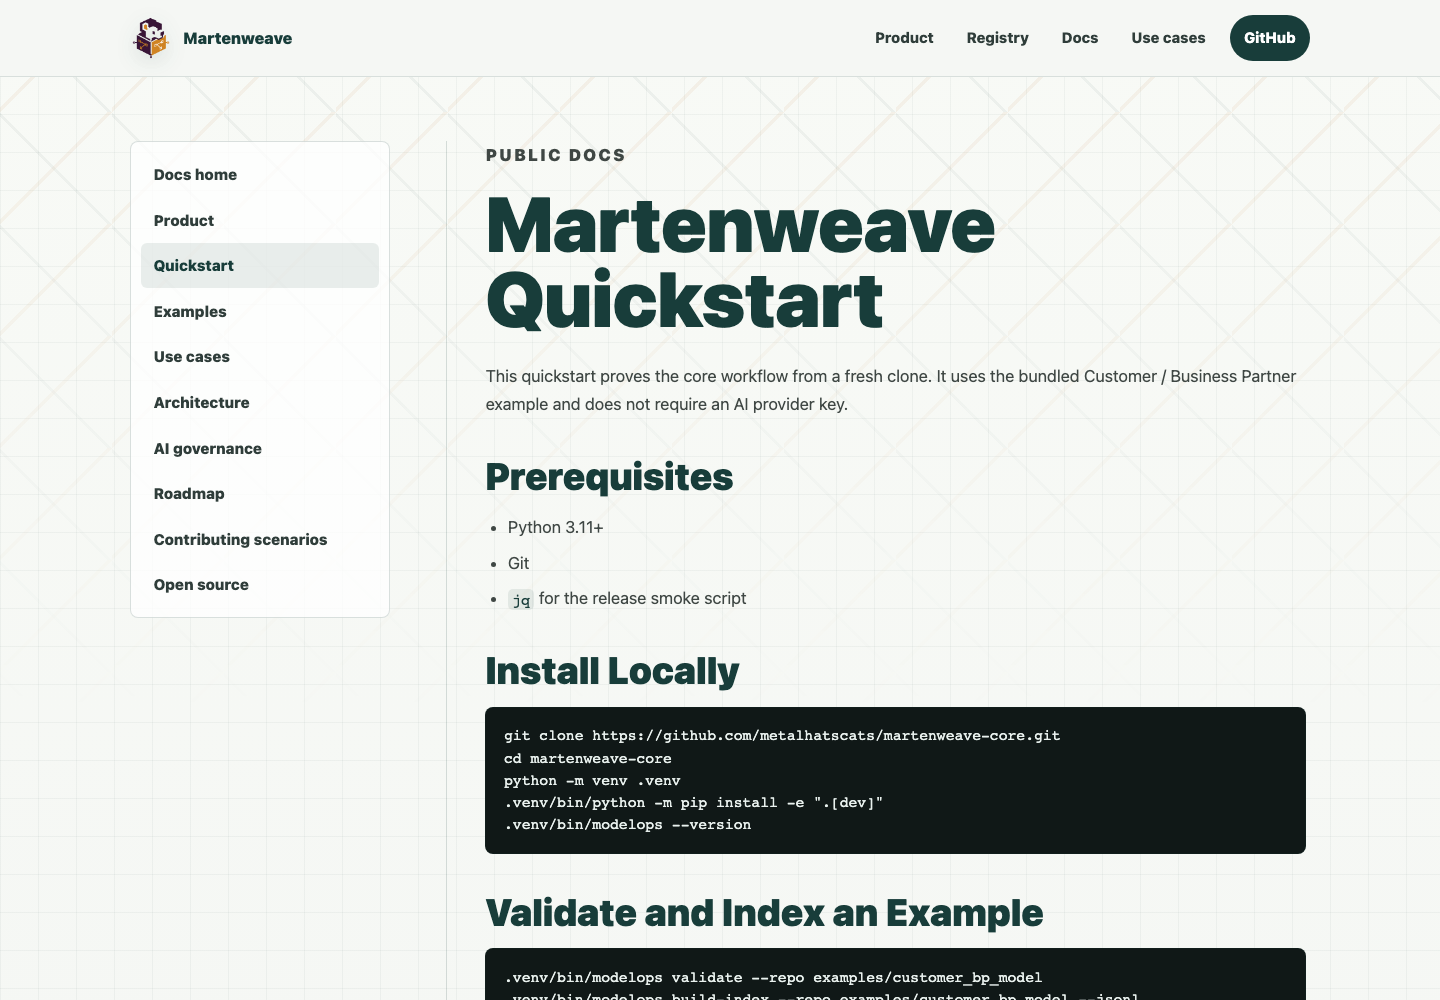Open the Martenweave brand name link
Screen dimensions: 1440x1000
pos(238,38)
